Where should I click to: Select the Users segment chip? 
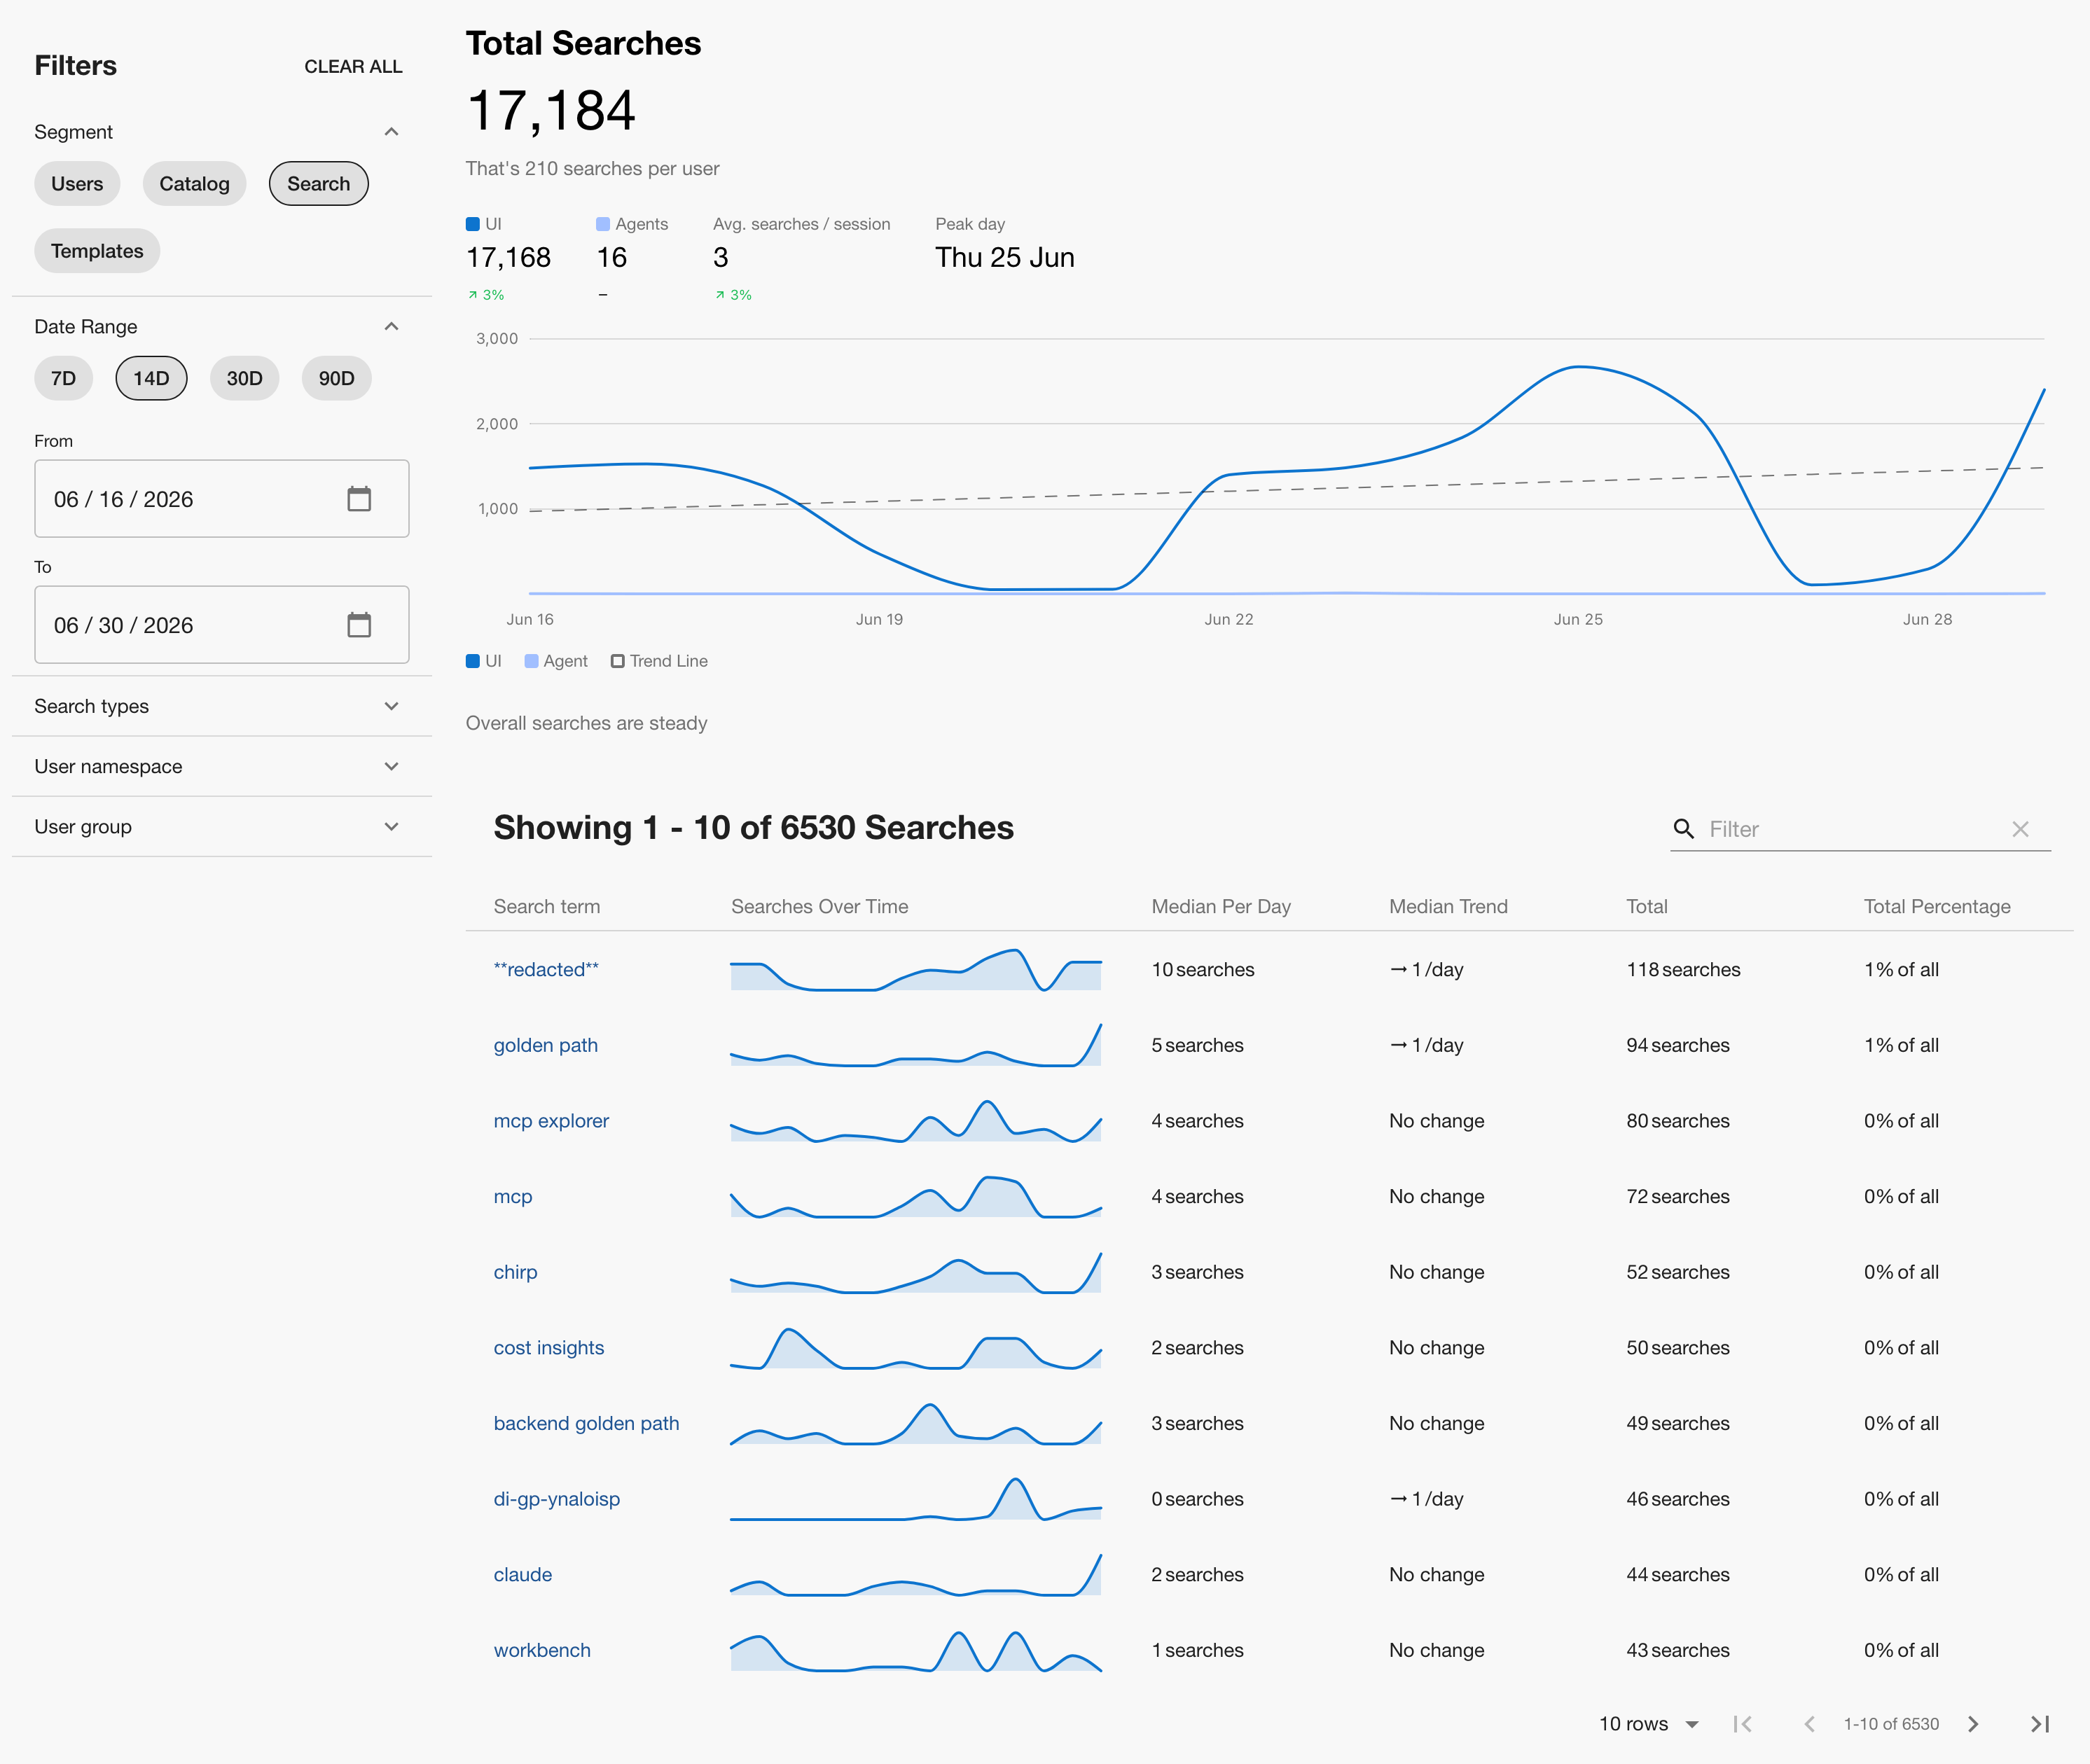click(77, 184)
